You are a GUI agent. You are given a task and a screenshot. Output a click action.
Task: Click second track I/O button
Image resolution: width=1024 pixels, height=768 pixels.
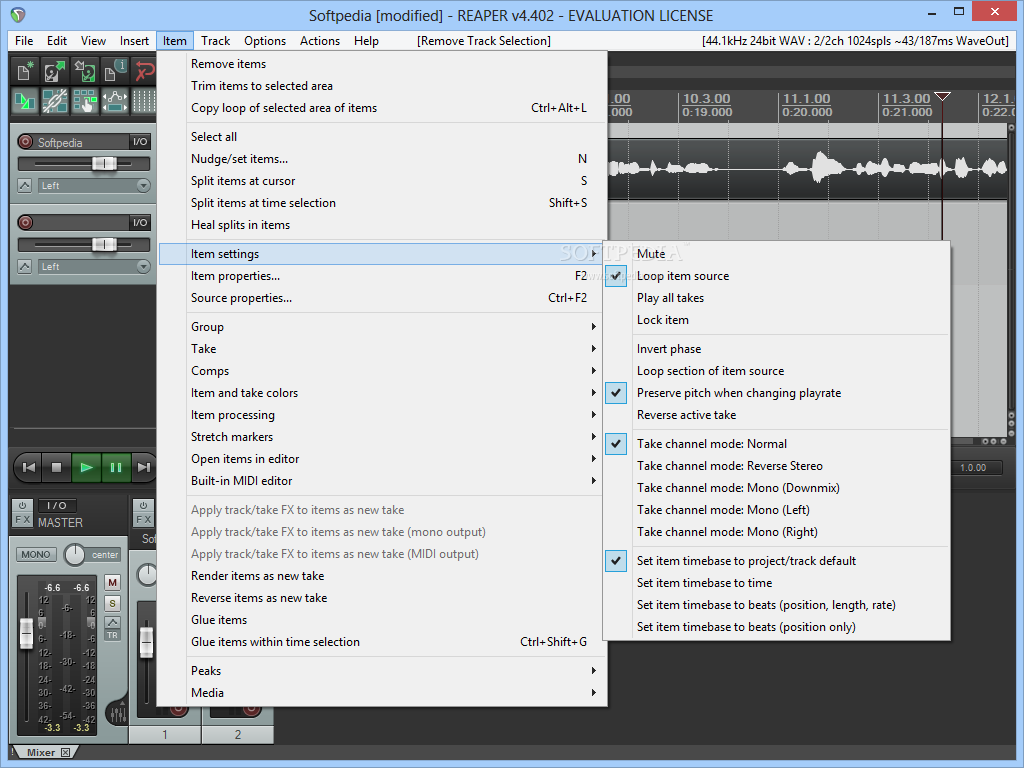pyautogui.click(x=140, y=223)
